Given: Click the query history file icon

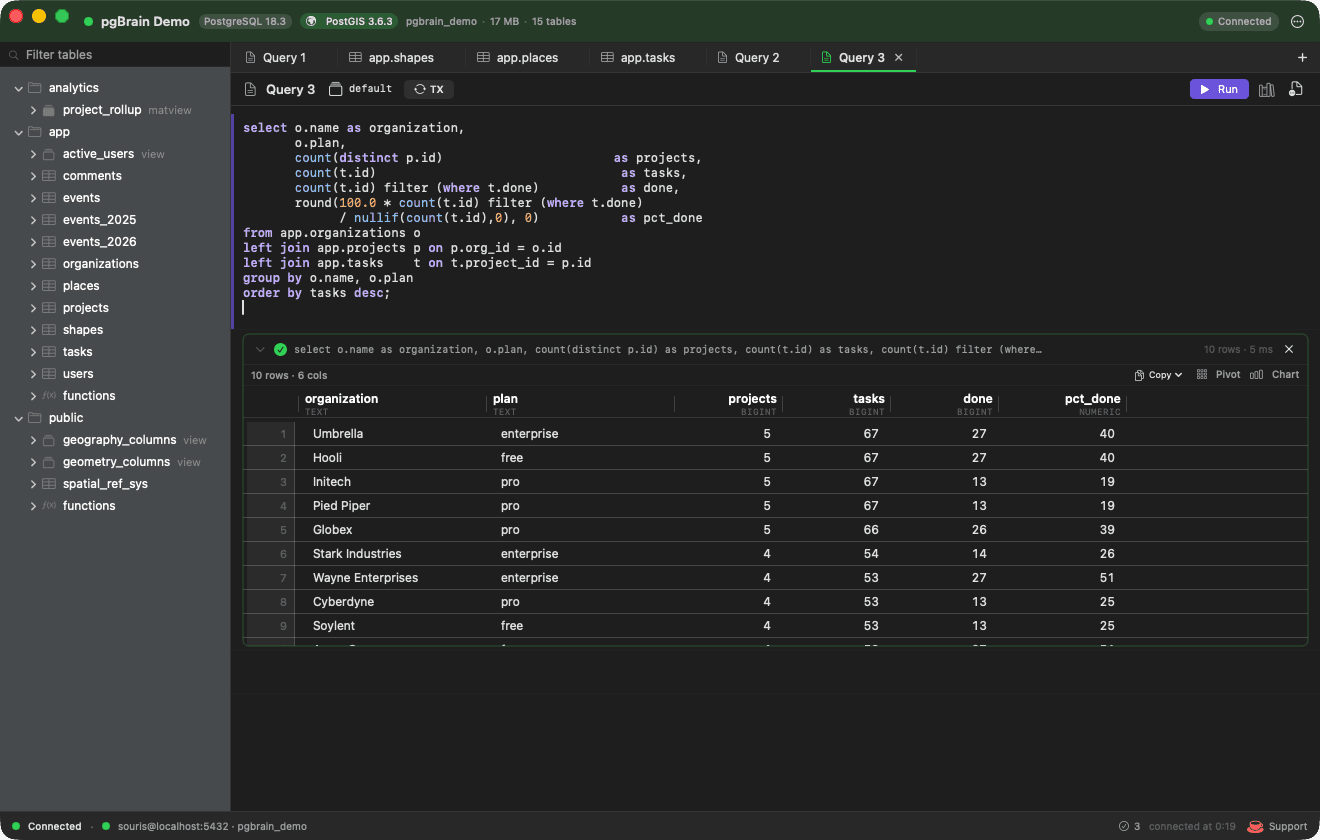Looking at the screenshot, I should (x=1296, y=89).
